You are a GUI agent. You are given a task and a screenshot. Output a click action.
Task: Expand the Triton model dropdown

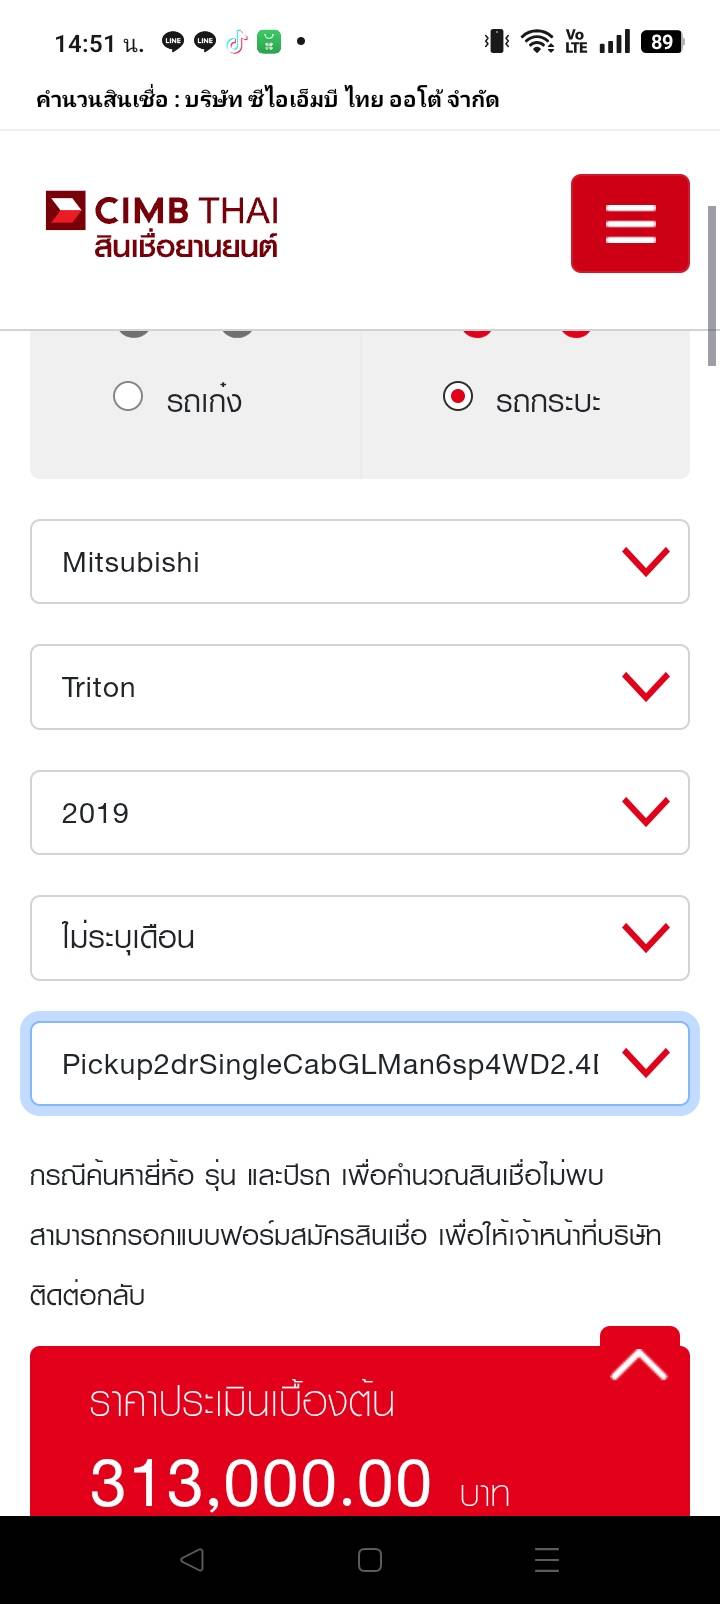(x=360, y=687)
